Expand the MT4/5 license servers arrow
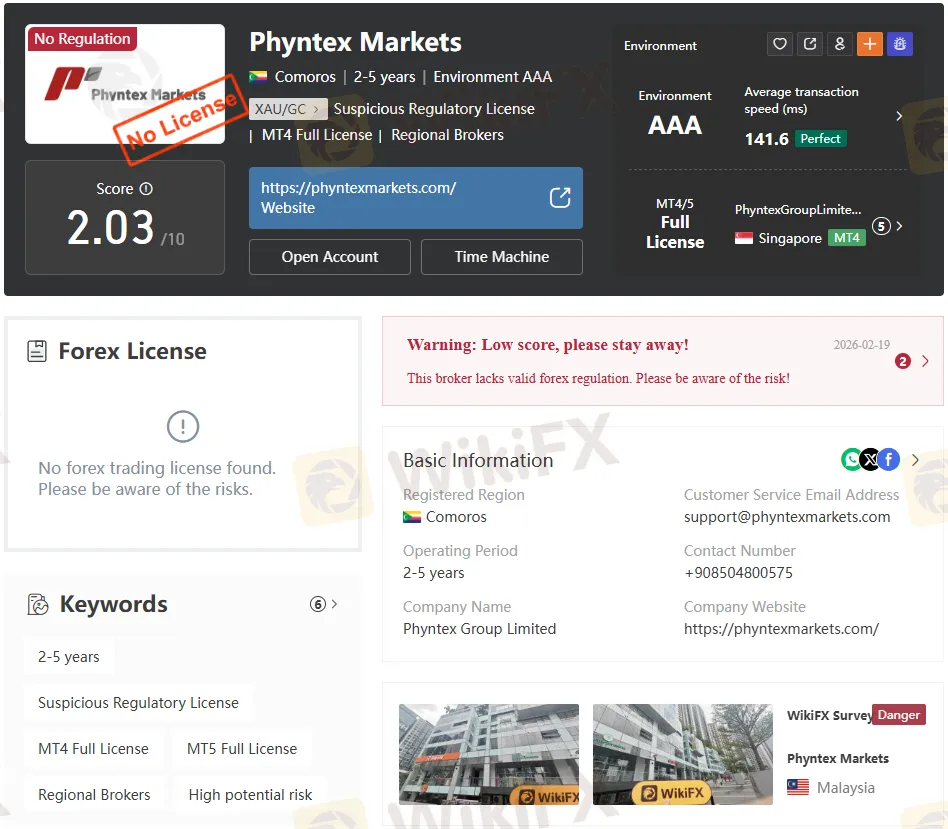 click(899, 226)
